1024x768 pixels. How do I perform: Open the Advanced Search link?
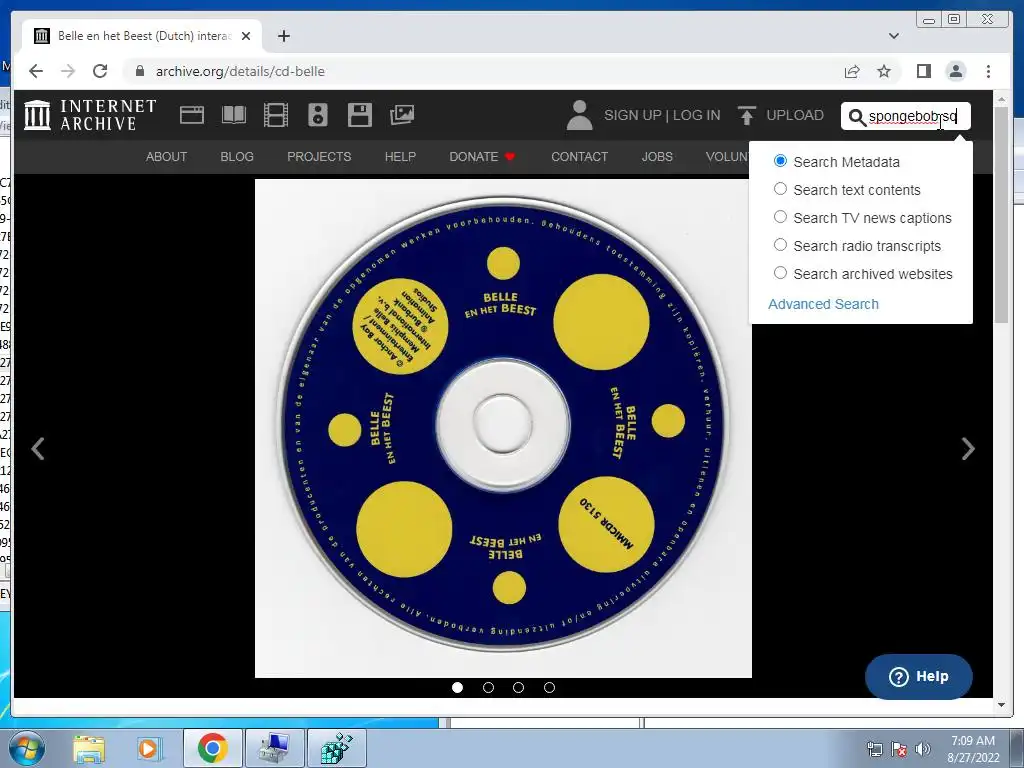(x=823, y=304)
